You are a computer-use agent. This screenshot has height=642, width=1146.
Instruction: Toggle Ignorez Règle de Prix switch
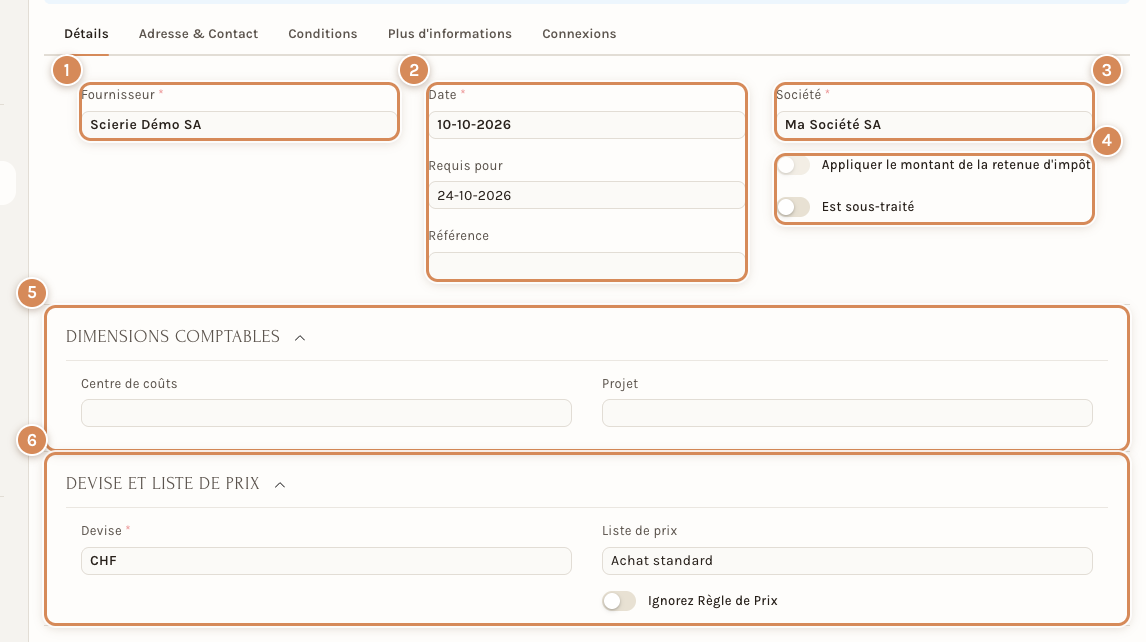[619, 601]
